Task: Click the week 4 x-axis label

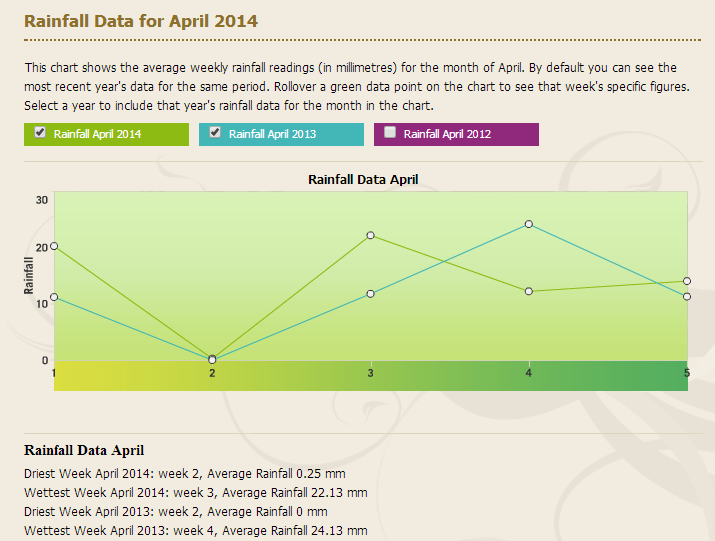Action: (x=528, y=373)
